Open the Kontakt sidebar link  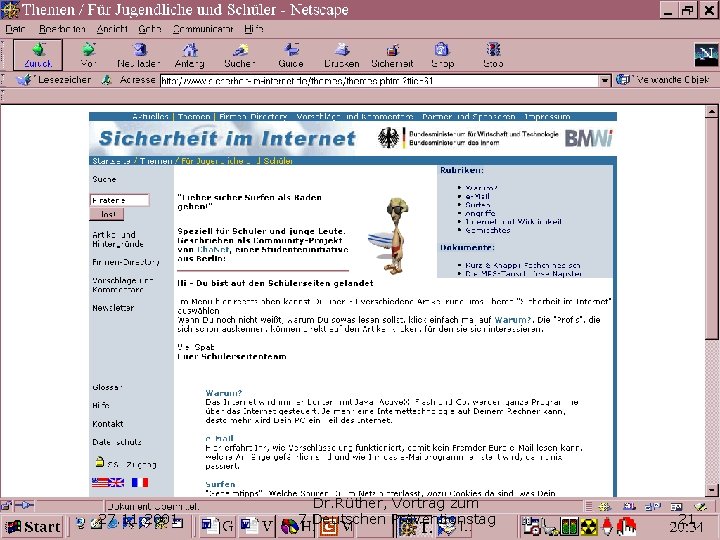pyautogui.click(x=107, y=423)
